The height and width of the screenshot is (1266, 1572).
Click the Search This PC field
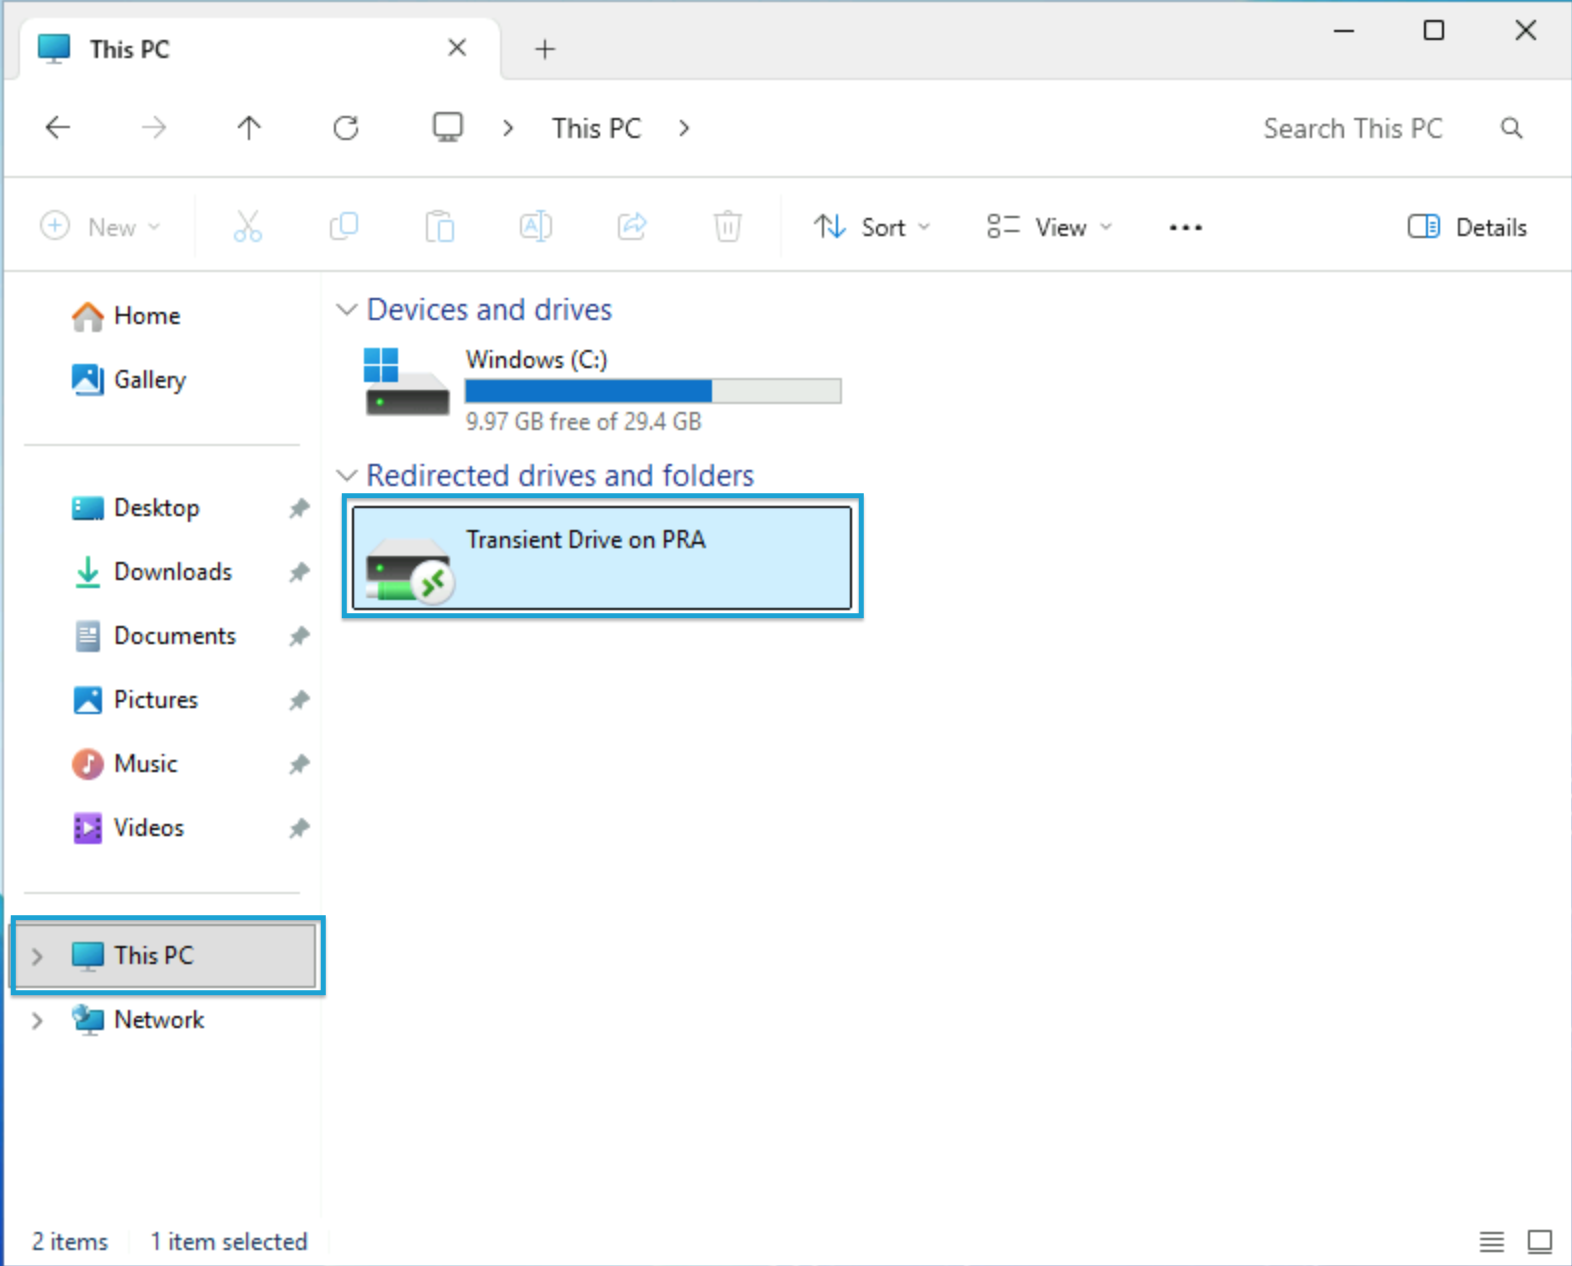(1352, 128)
